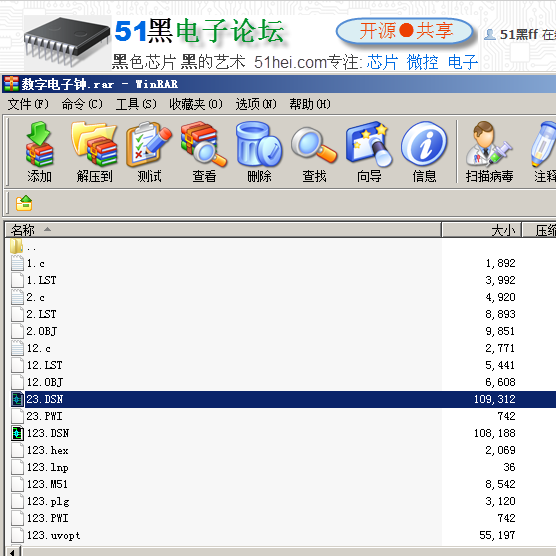Click the 微控 forum link

click(422, 62)
